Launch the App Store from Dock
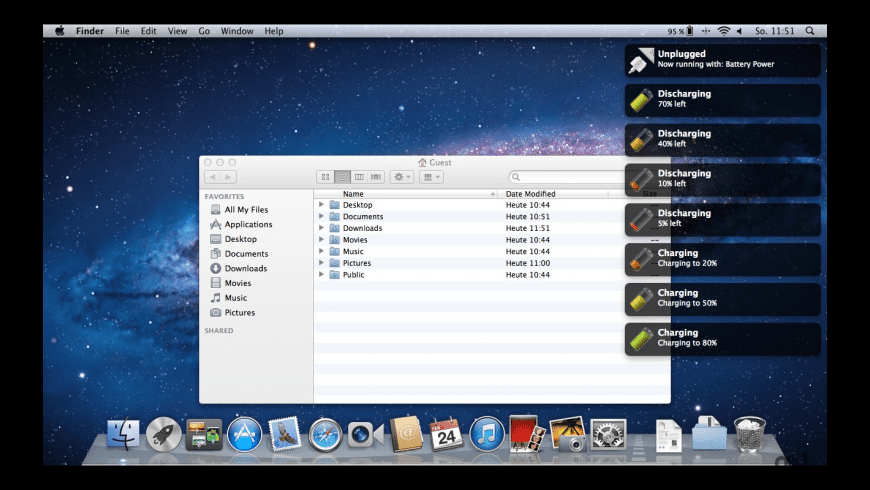 coord(244,434)
